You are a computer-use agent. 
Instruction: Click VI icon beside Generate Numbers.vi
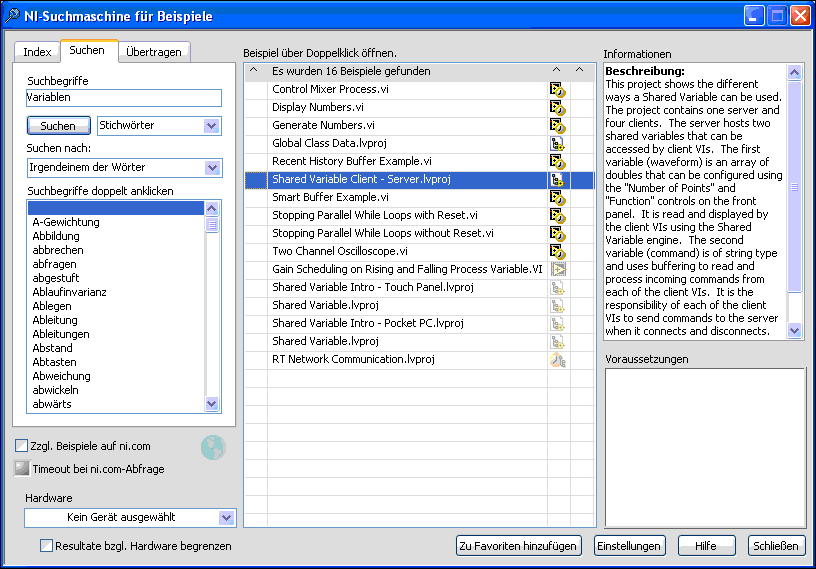tap(557, 125)
